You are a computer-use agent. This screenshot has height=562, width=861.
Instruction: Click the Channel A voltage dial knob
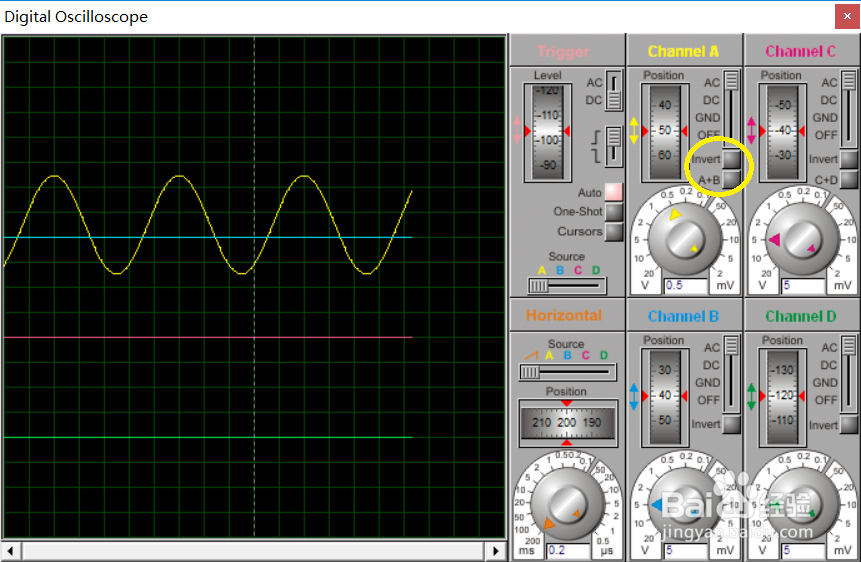684,240
